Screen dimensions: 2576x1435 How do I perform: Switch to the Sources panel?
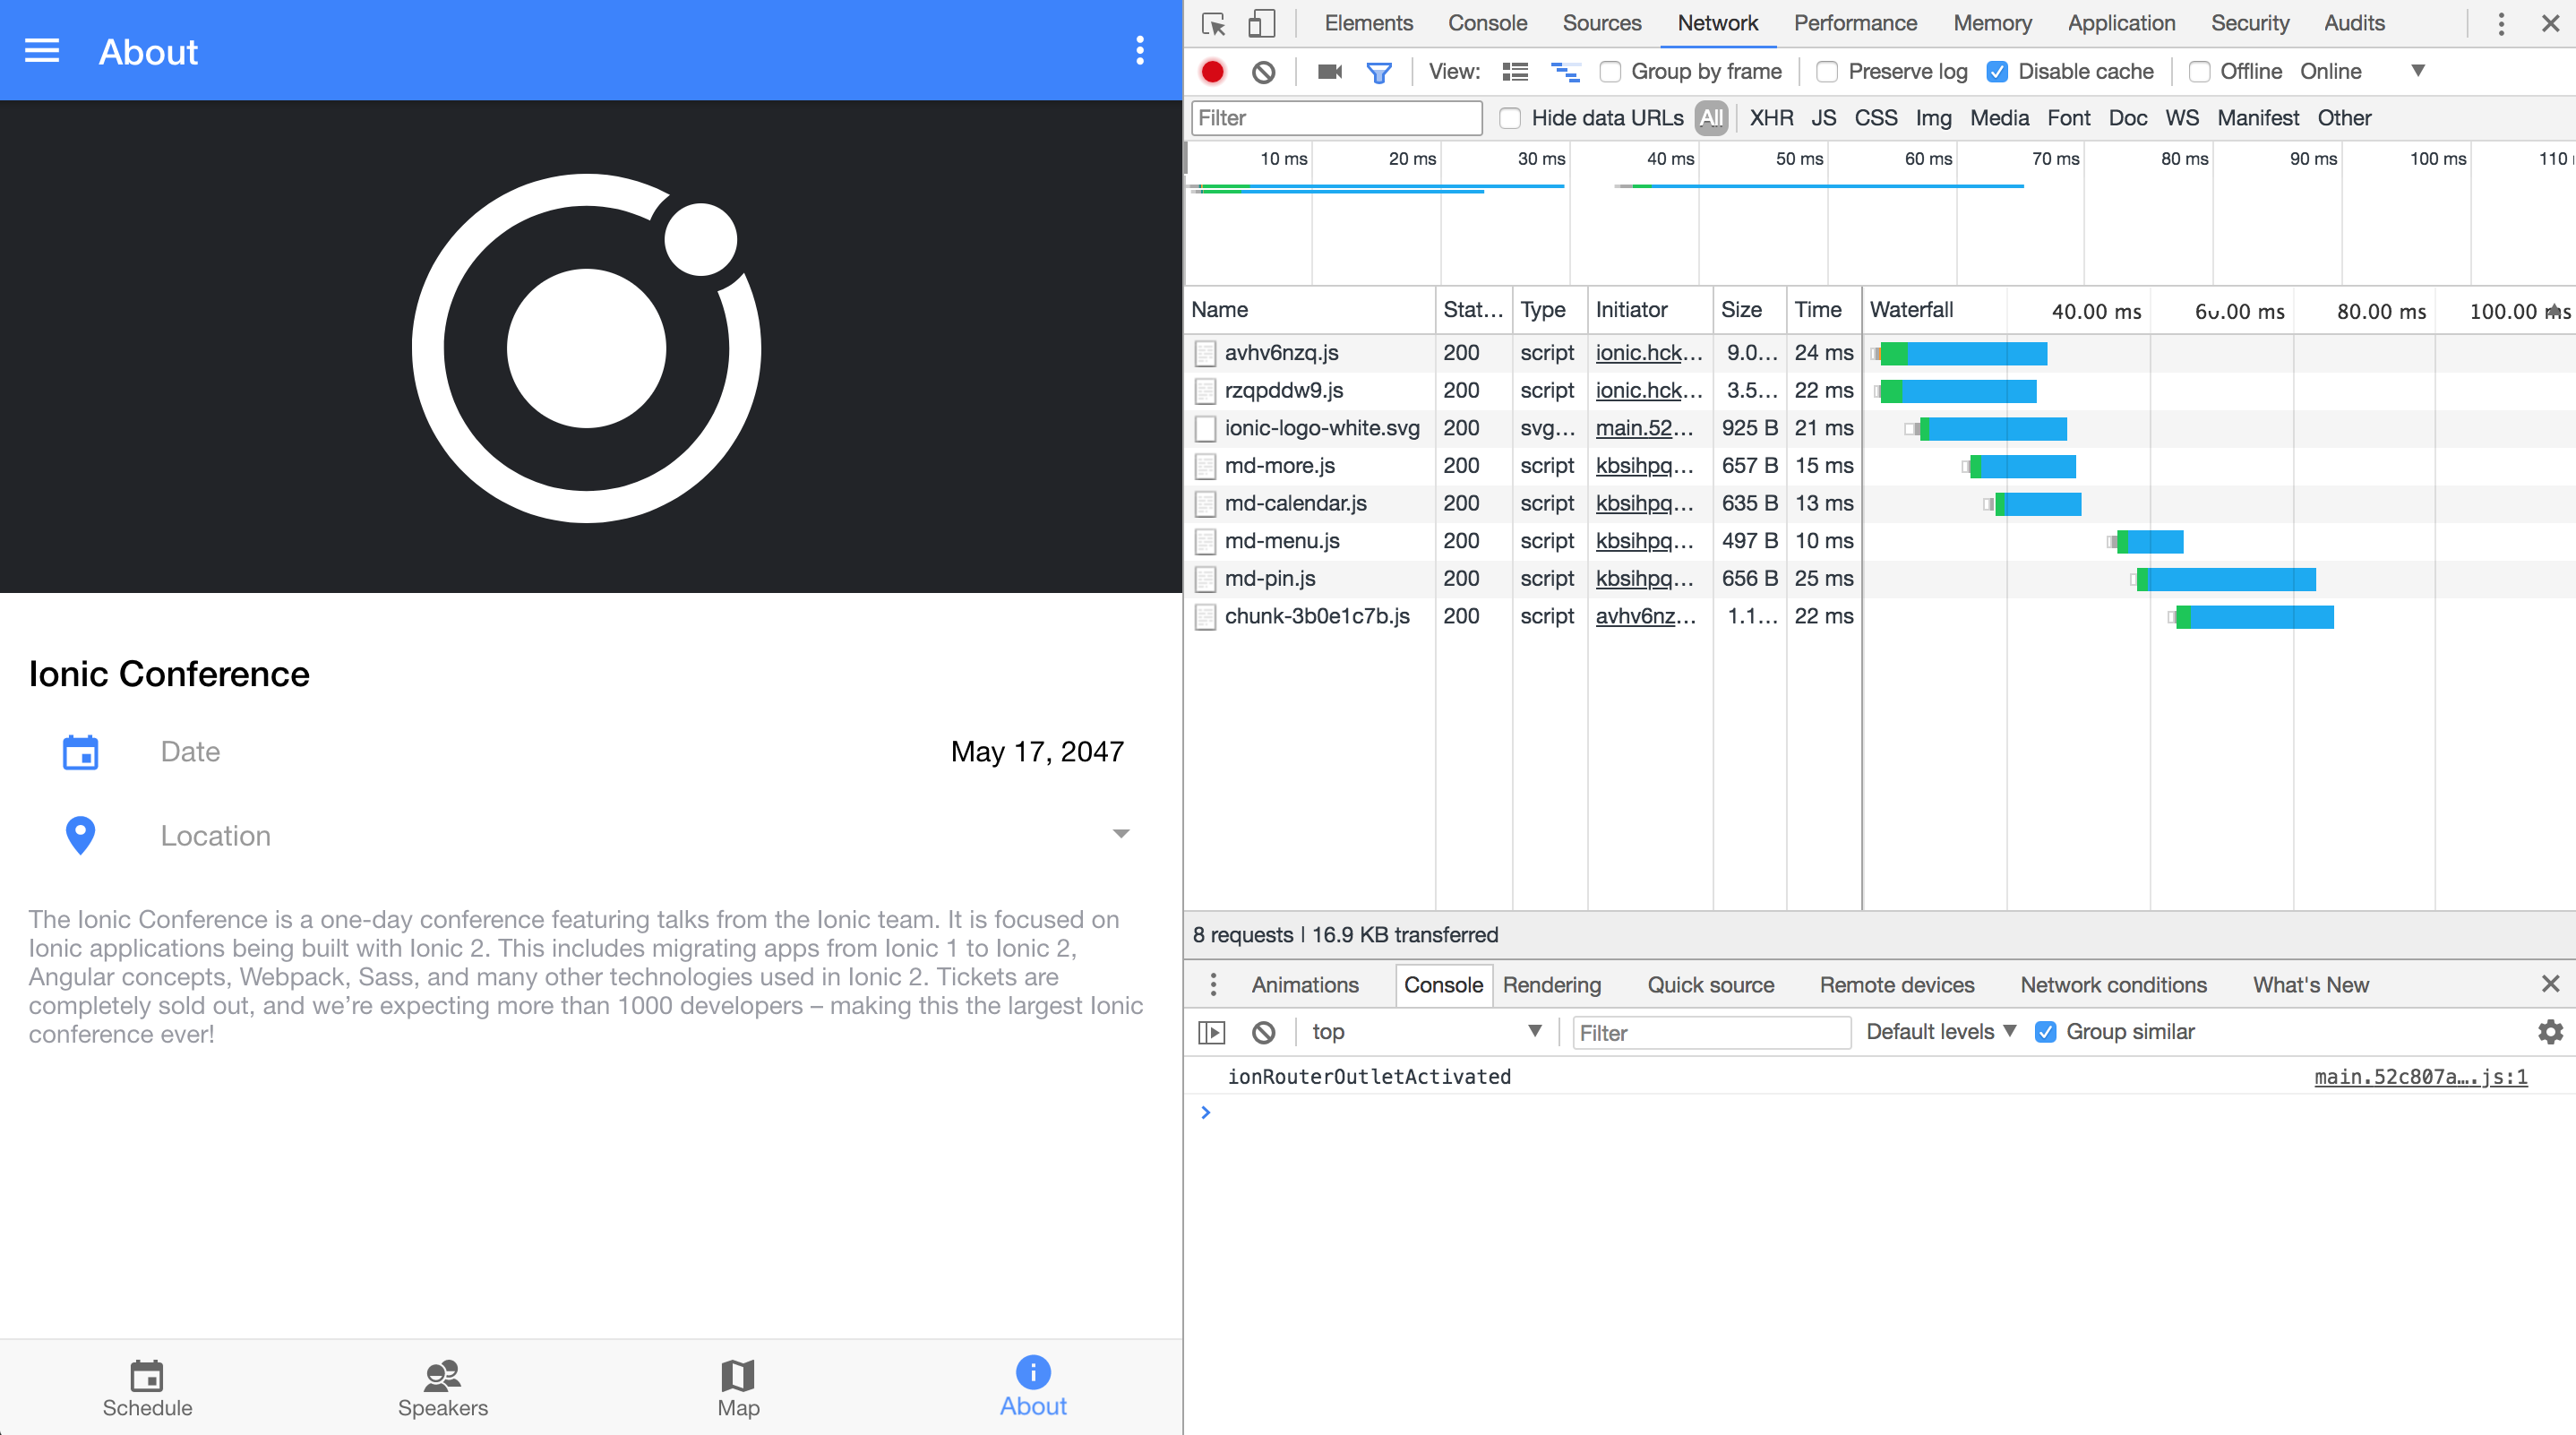1601,23
